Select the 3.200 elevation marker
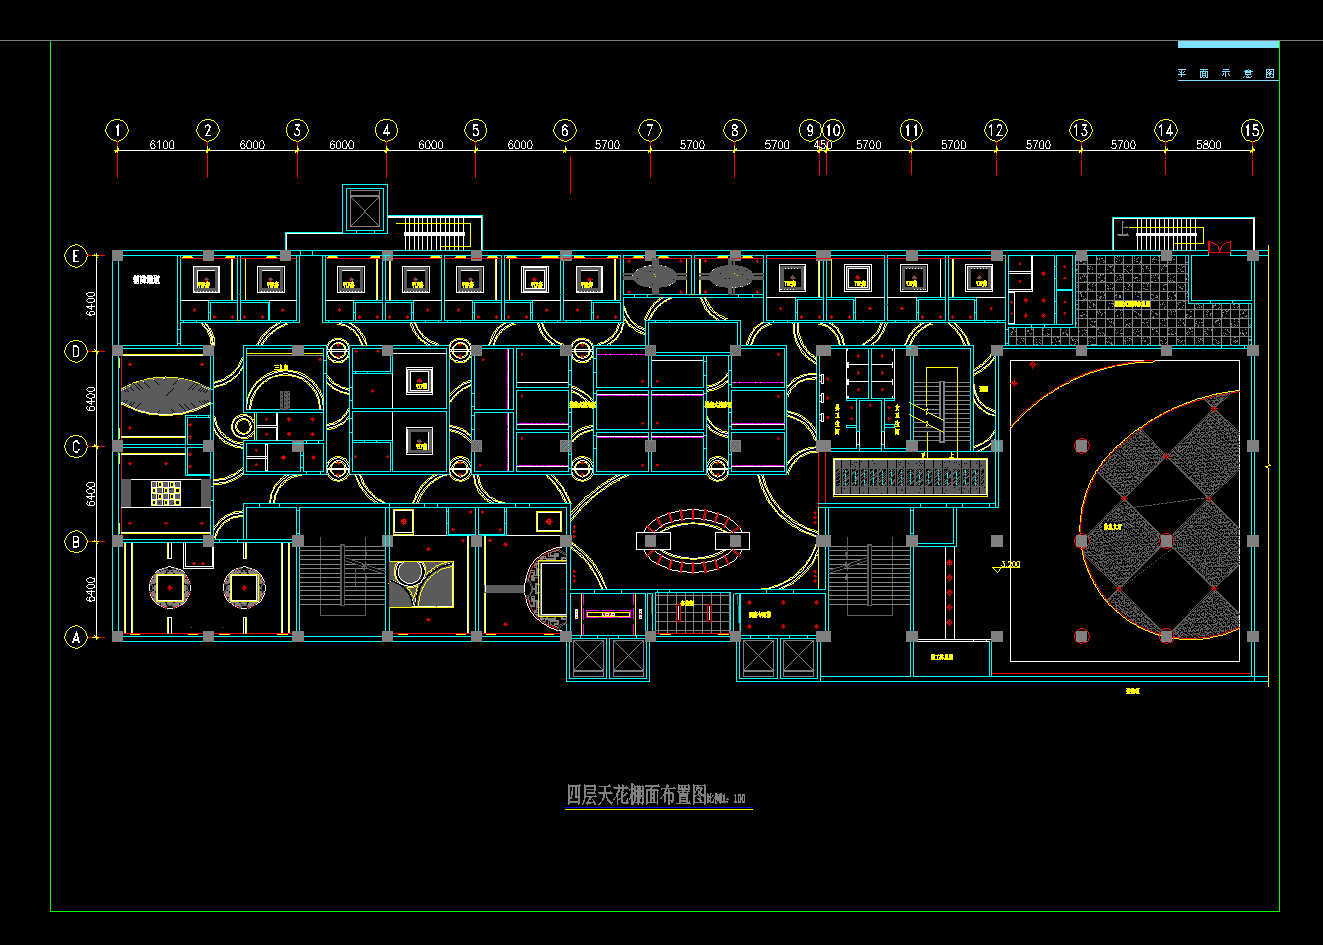The image size is (1323, 945). [x=1010, y=566]
